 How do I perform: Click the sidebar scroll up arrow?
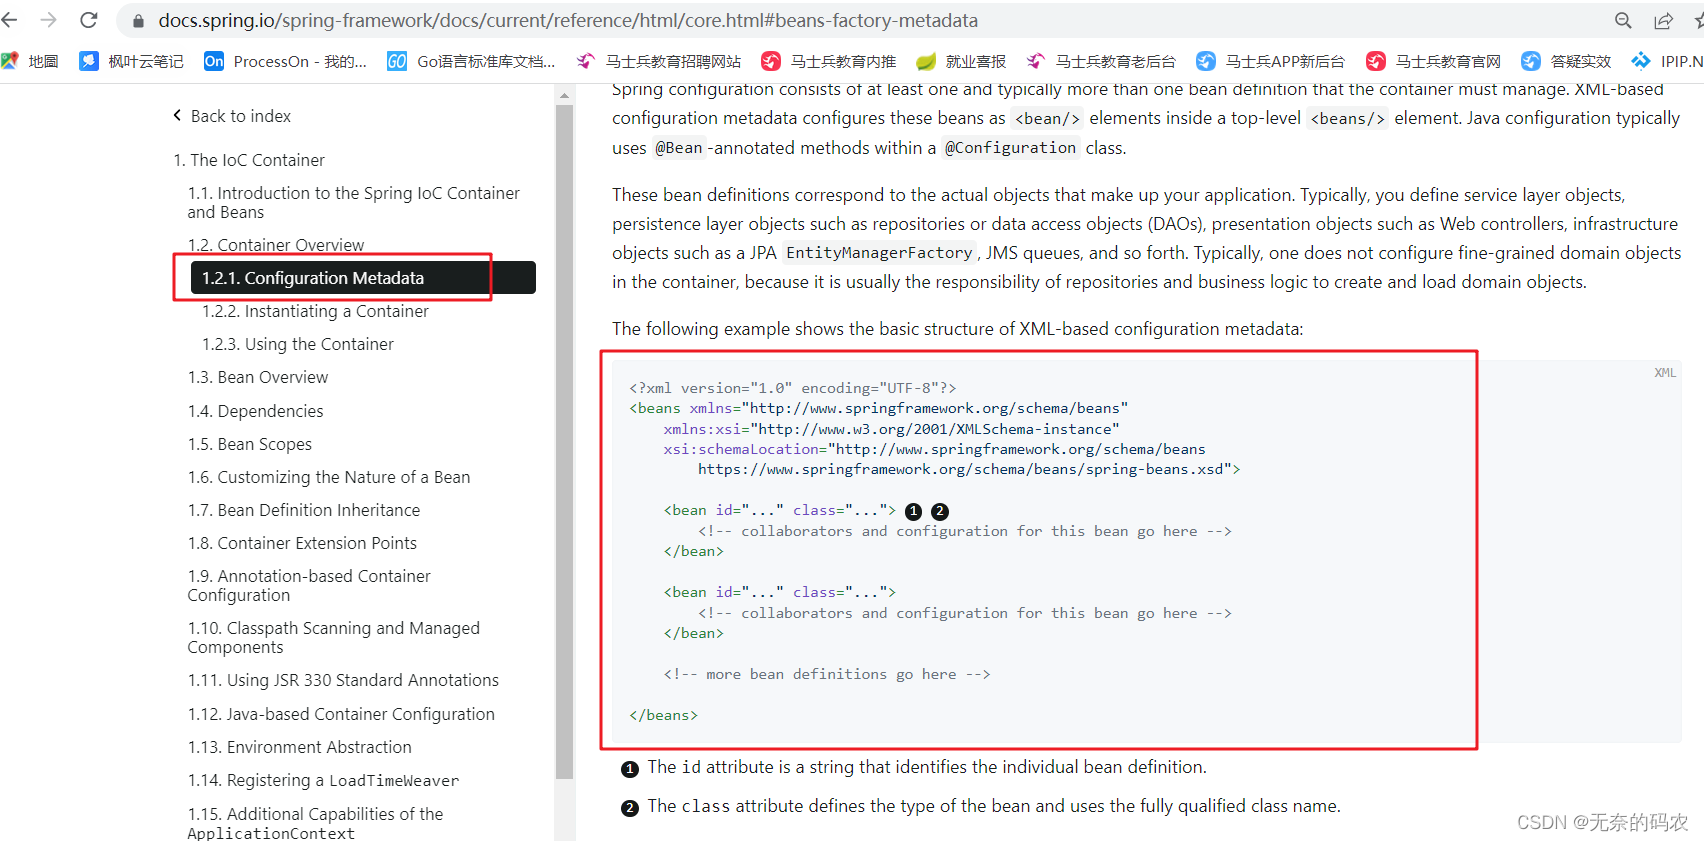pos(564,96)
